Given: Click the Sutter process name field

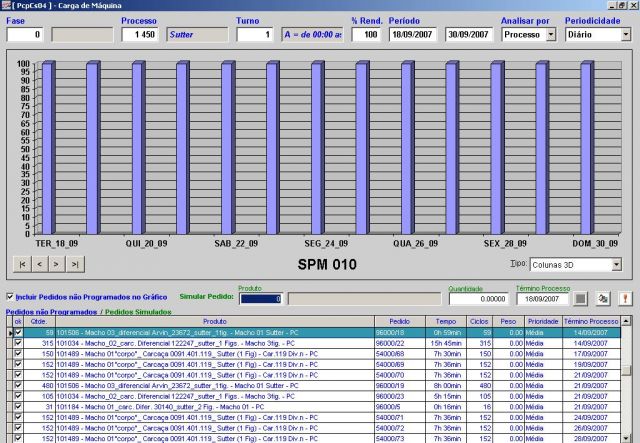Looking at the screenshot, I should (198, 35).
